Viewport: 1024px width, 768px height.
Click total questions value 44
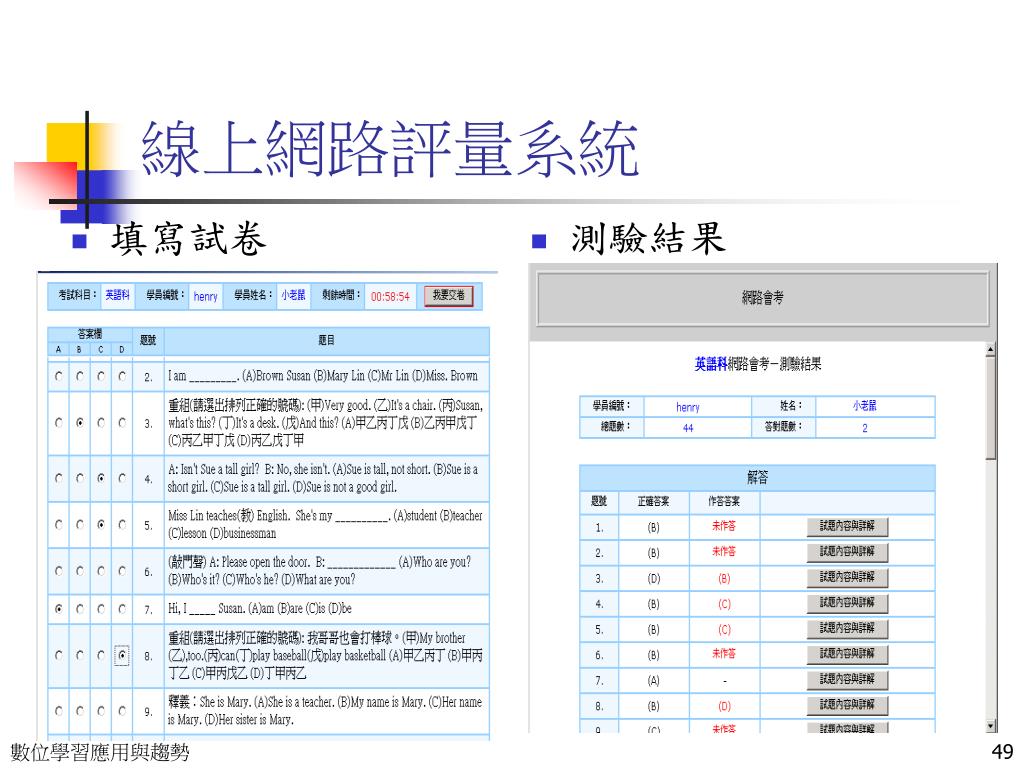click(688, 428)
